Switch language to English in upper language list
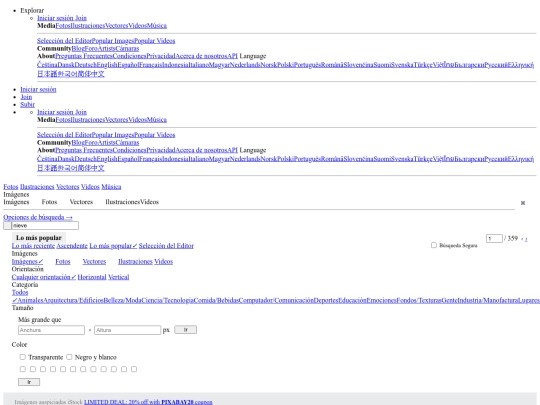Image resolution: width=540 pixels, height=405 pixels. point(107,65)
